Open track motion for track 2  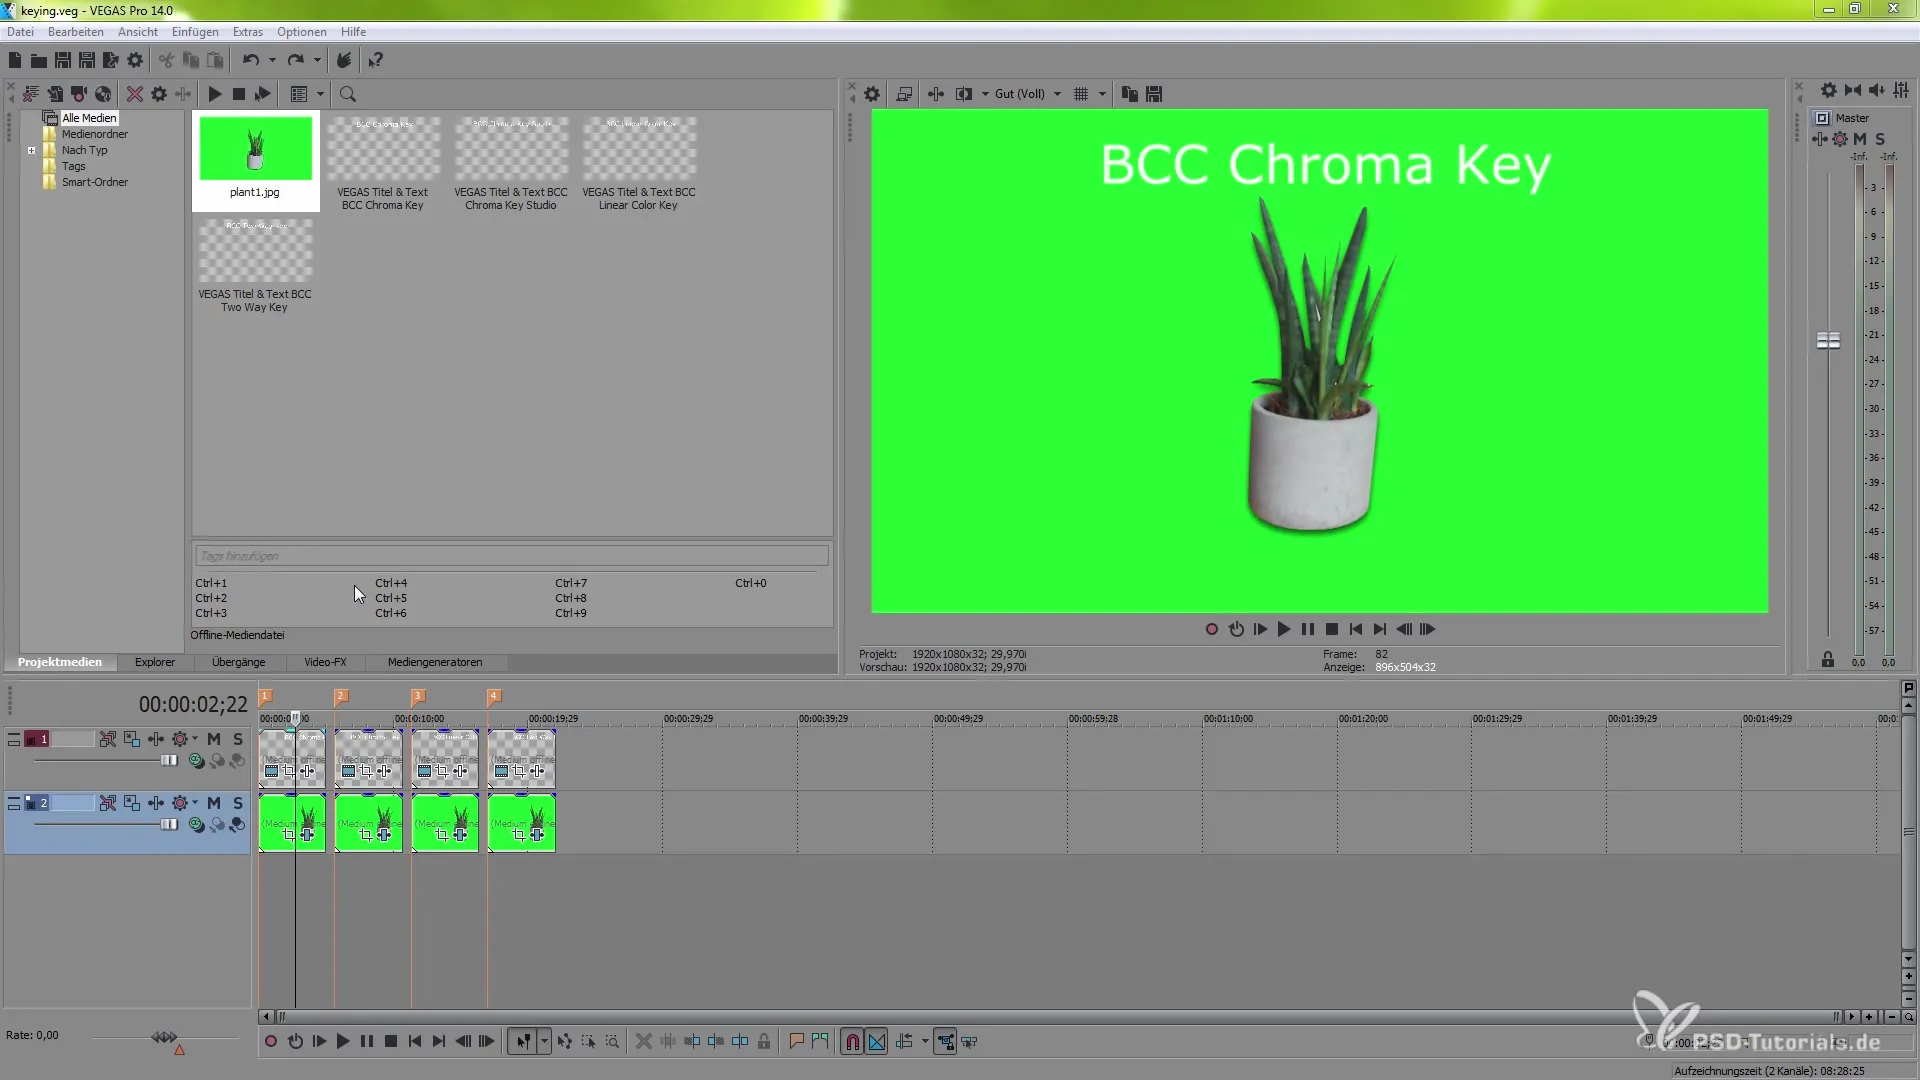tap(132, 803)
